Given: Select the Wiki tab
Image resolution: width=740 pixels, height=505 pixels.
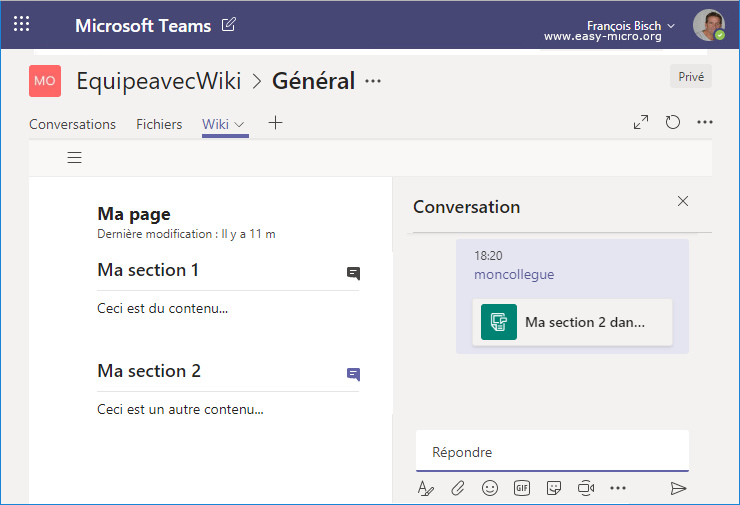Looking at the screenshot, I should (x=215, y=124).
